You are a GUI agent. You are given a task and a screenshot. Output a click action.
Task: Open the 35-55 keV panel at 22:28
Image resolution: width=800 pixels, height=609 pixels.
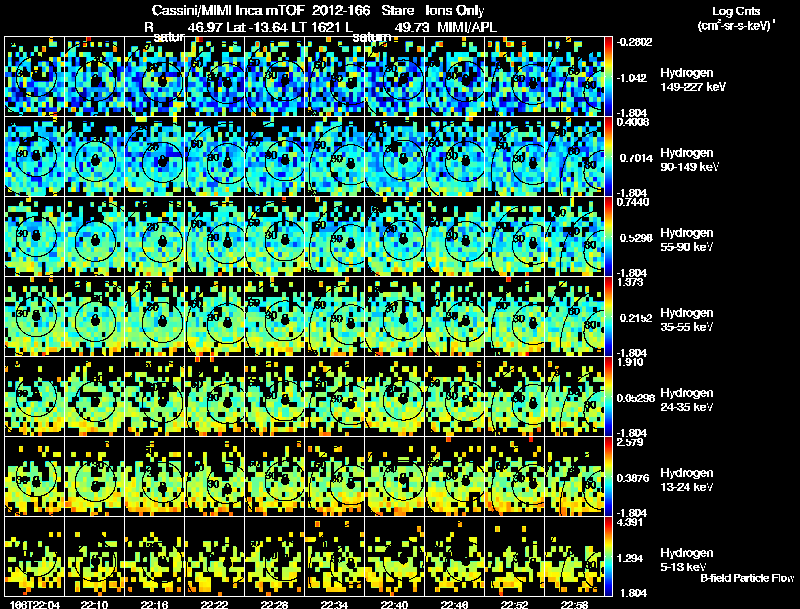(x=274, y=316)
